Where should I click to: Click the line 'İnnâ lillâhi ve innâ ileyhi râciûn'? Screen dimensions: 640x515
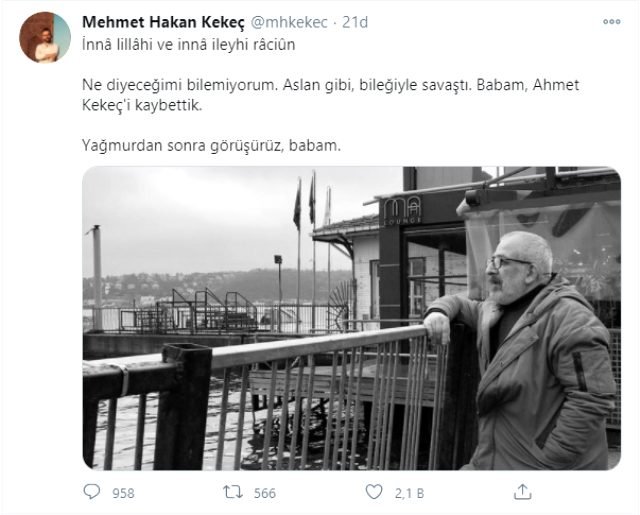coord(189,44)
